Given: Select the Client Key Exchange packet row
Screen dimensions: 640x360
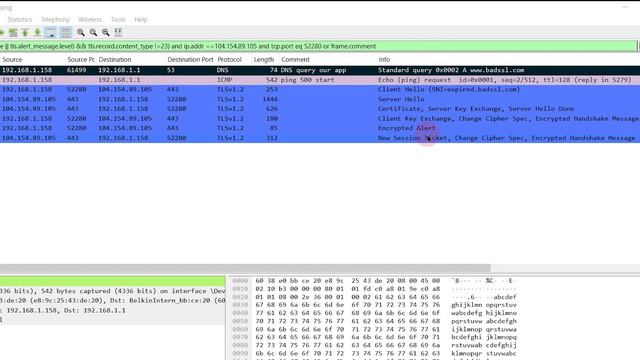Looking at the screenshot, I should tap(320, 119).
